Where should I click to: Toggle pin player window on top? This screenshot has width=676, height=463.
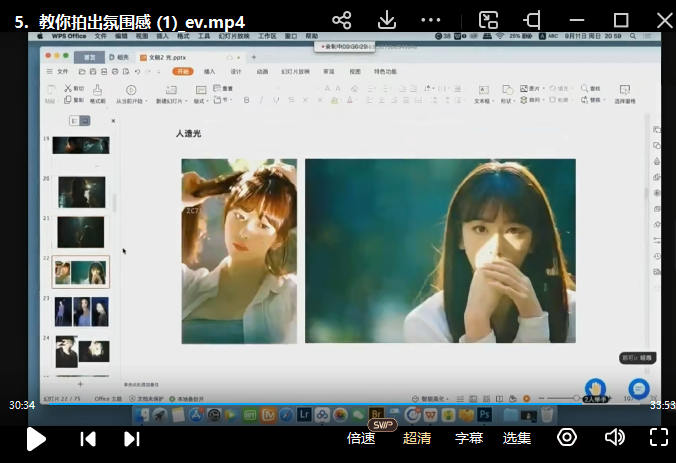coord(532,20)
